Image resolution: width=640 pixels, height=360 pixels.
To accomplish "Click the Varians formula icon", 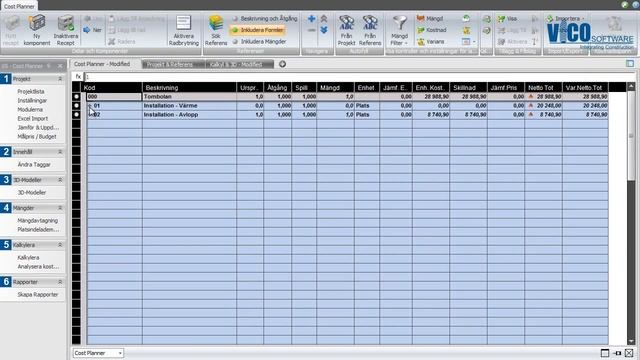I will [421, 42].
